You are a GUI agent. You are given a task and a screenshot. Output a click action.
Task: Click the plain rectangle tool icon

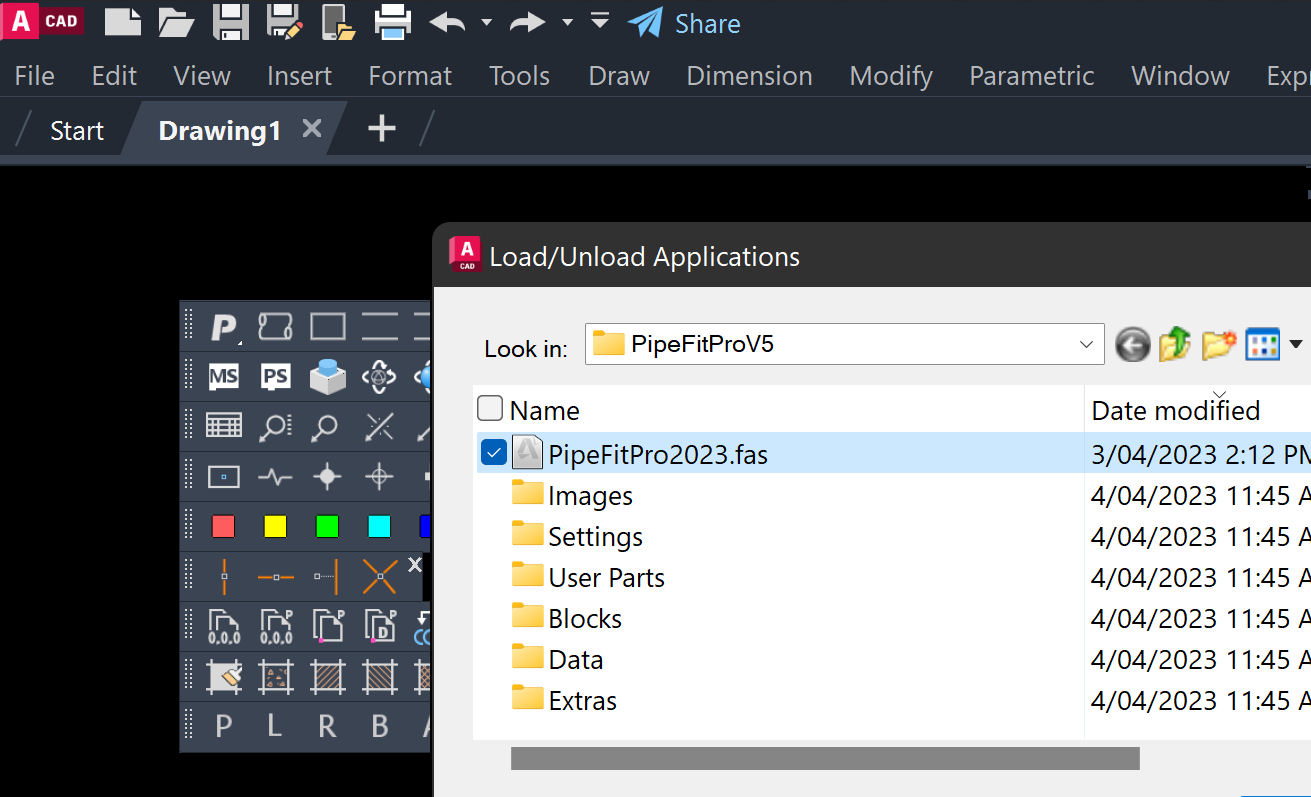tap(328, 326)
